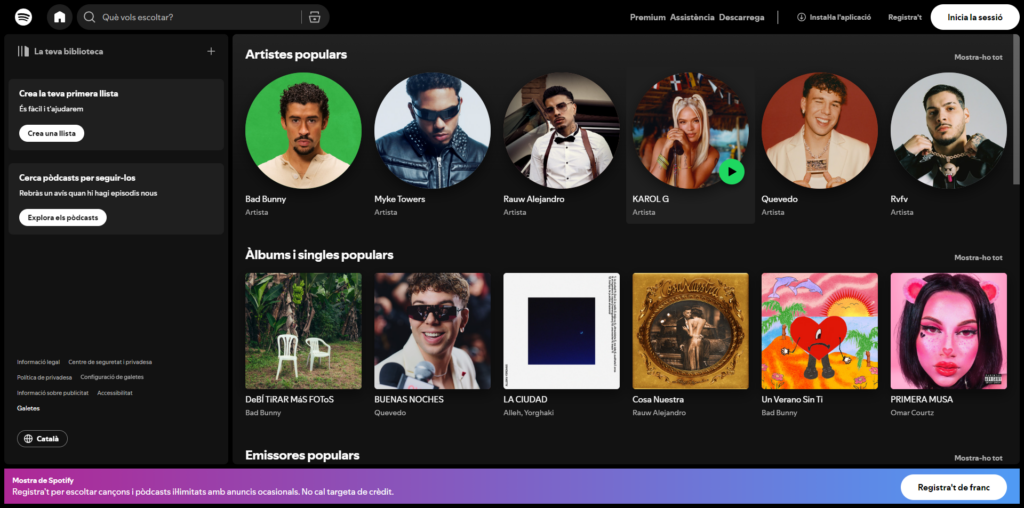Image resolution: width=1024 pixels, height=508 pixels.
Task: Click 'Quevedo' under BUENAS NOCHES
Action: tap(390, 413)
